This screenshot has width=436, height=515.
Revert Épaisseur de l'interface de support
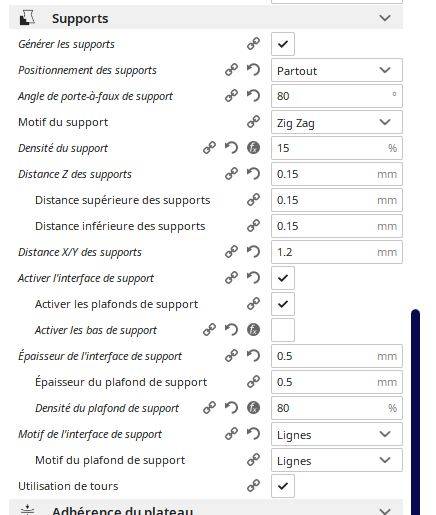[x=253, y=356]
